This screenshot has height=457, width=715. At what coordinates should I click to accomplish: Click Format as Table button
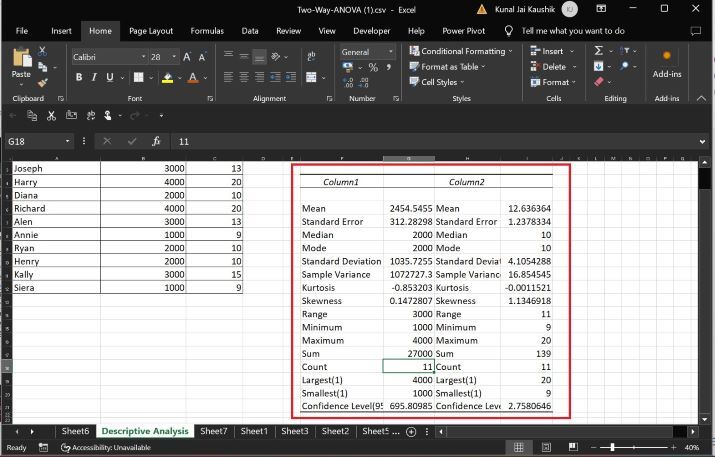(449, 67)
